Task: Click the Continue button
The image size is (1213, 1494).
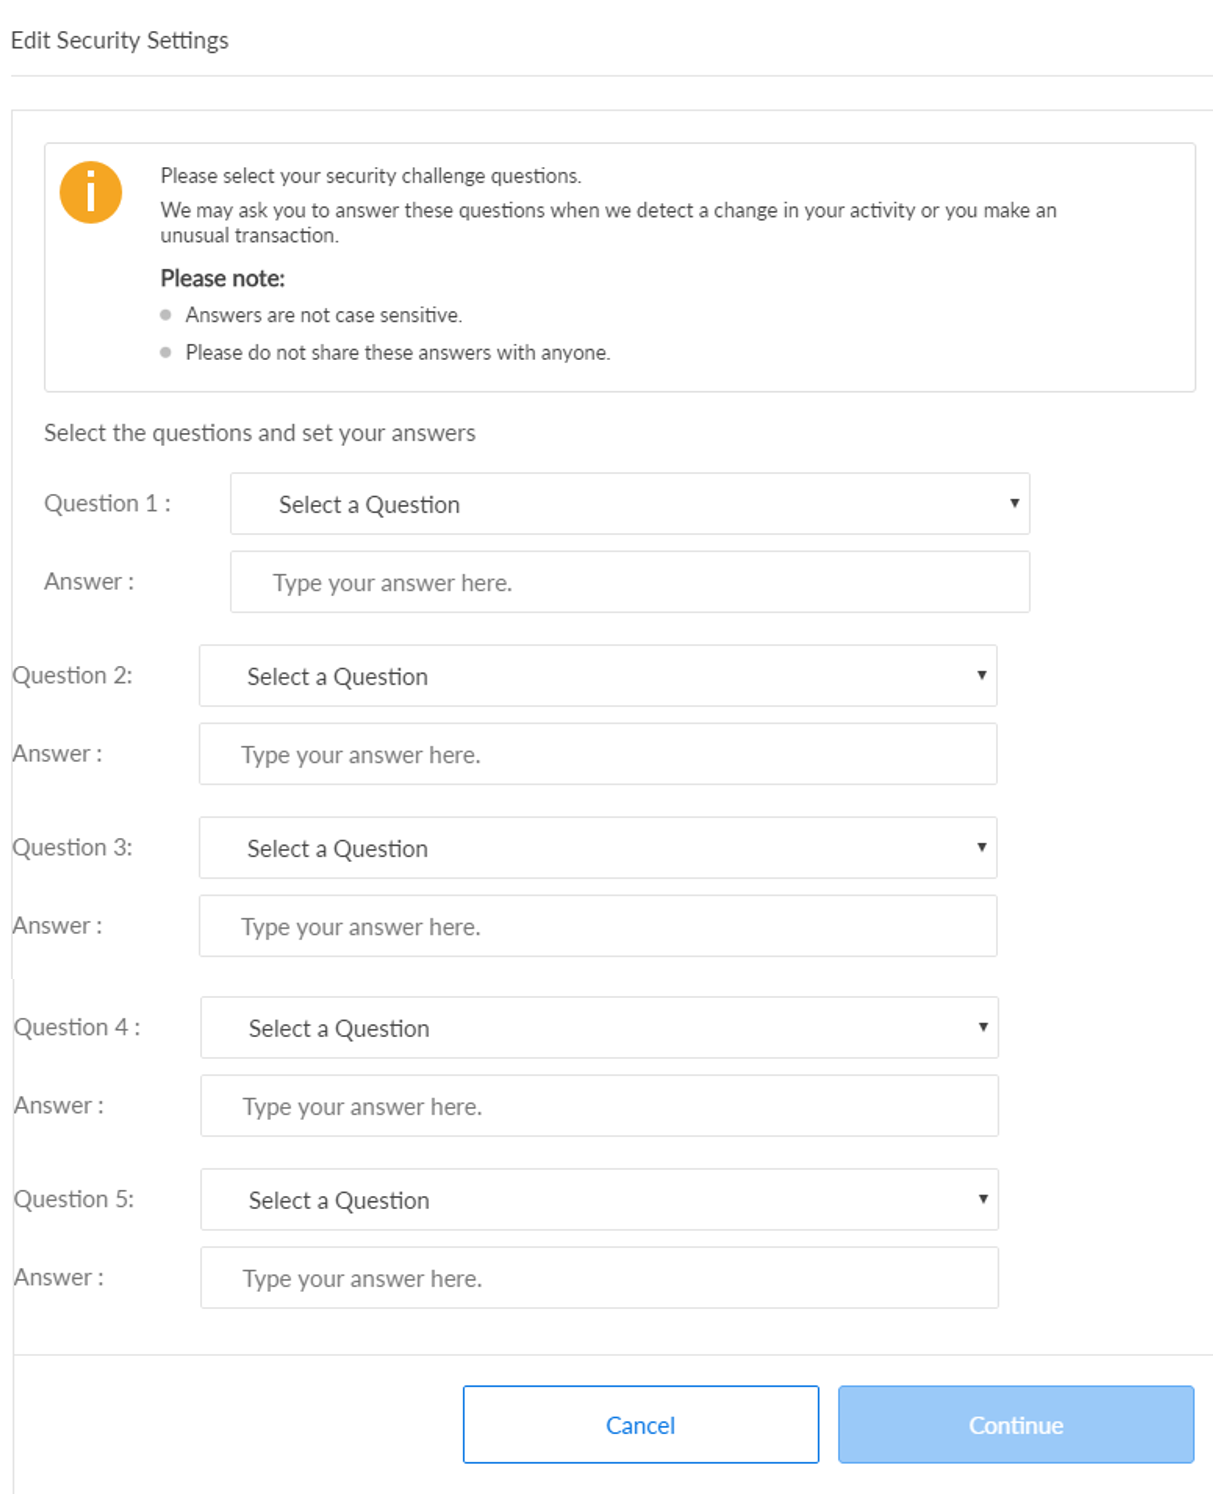Action: [1015, 1425]
